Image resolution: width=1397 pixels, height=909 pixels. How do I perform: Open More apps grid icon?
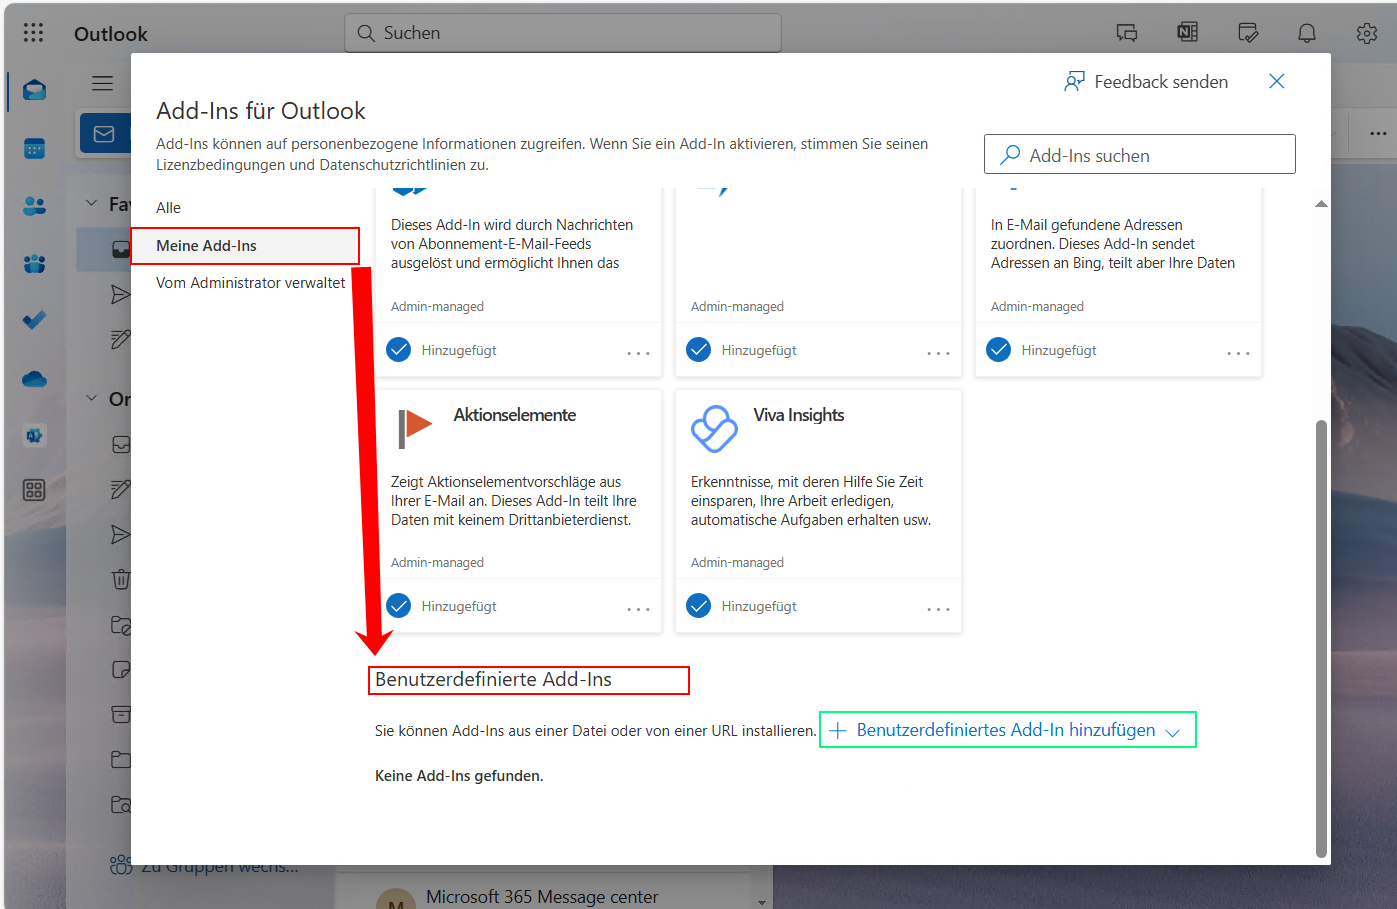pos(34,490)
